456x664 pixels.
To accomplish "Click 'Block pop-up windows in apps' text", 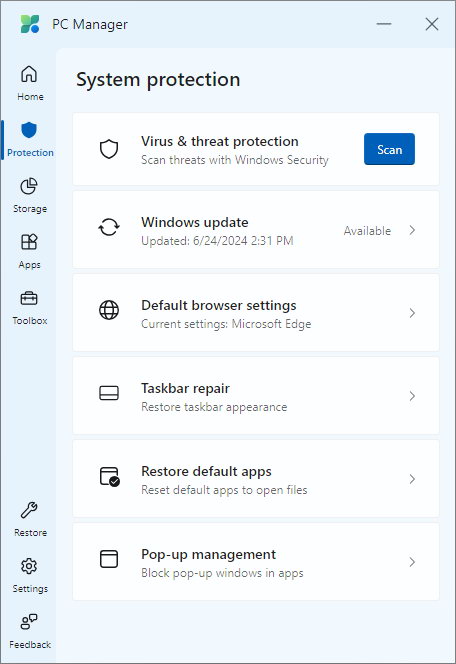I will point(222,573).
